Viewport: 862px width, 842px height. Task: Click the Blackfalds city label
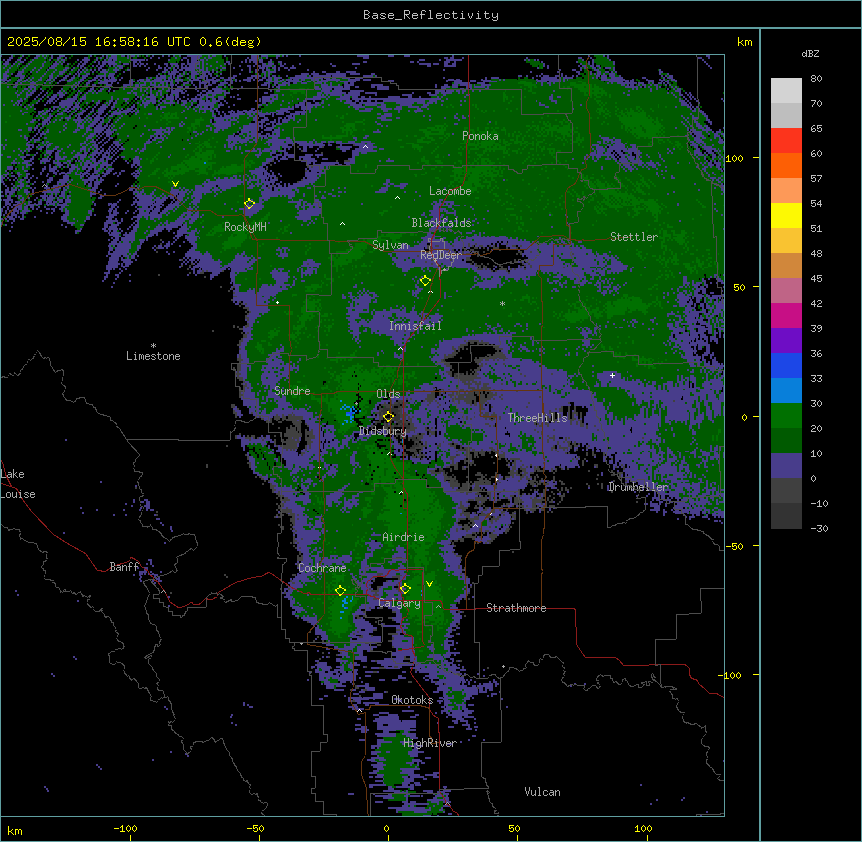click(x=441, y=223)
